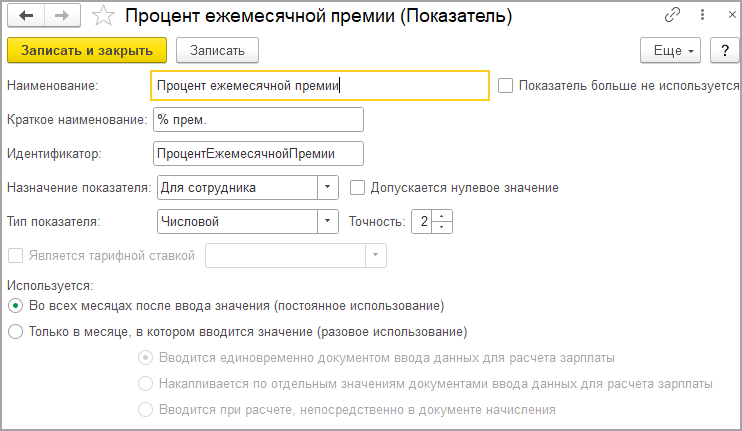Expand 'Тип показателя' dropdown
This screenshot has height=431, width=742.
[329, 221]
